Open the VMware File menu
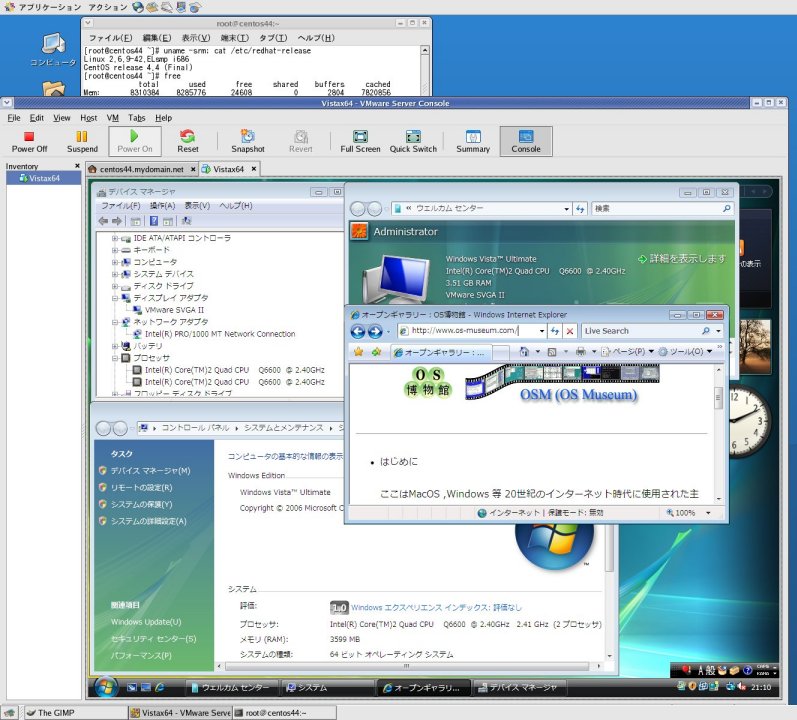 (x=14, y=118)
